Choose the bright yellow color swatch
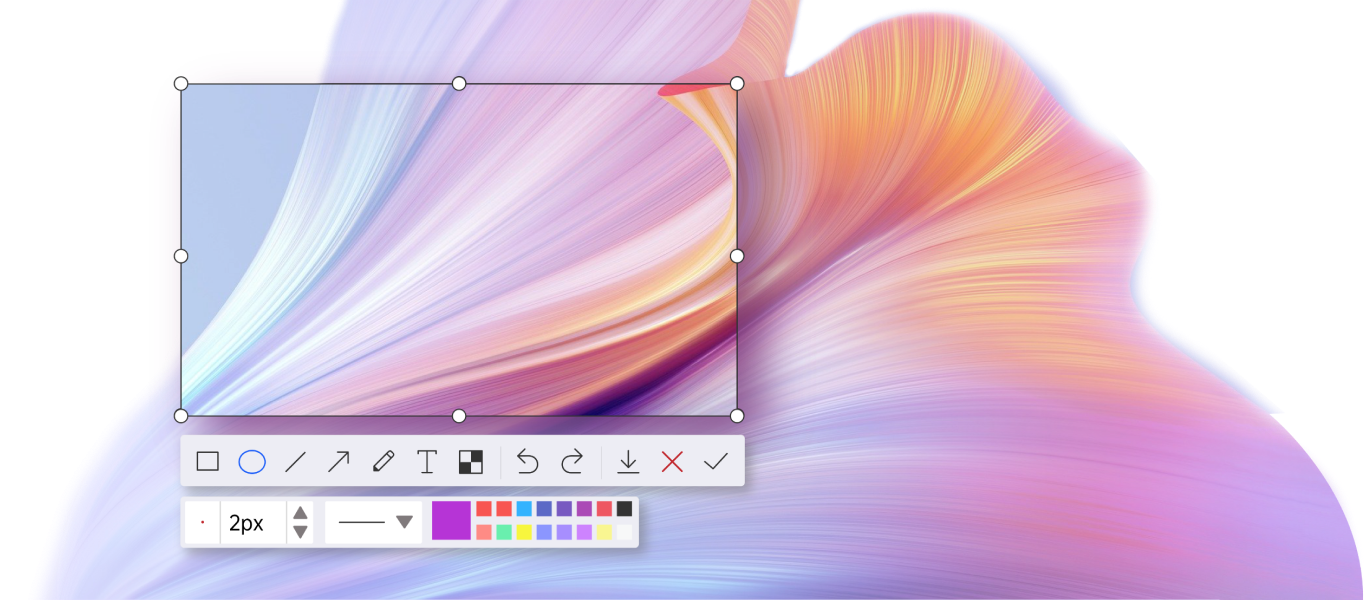The height and width of the screenshot is (600, 1368). (524, 532)
